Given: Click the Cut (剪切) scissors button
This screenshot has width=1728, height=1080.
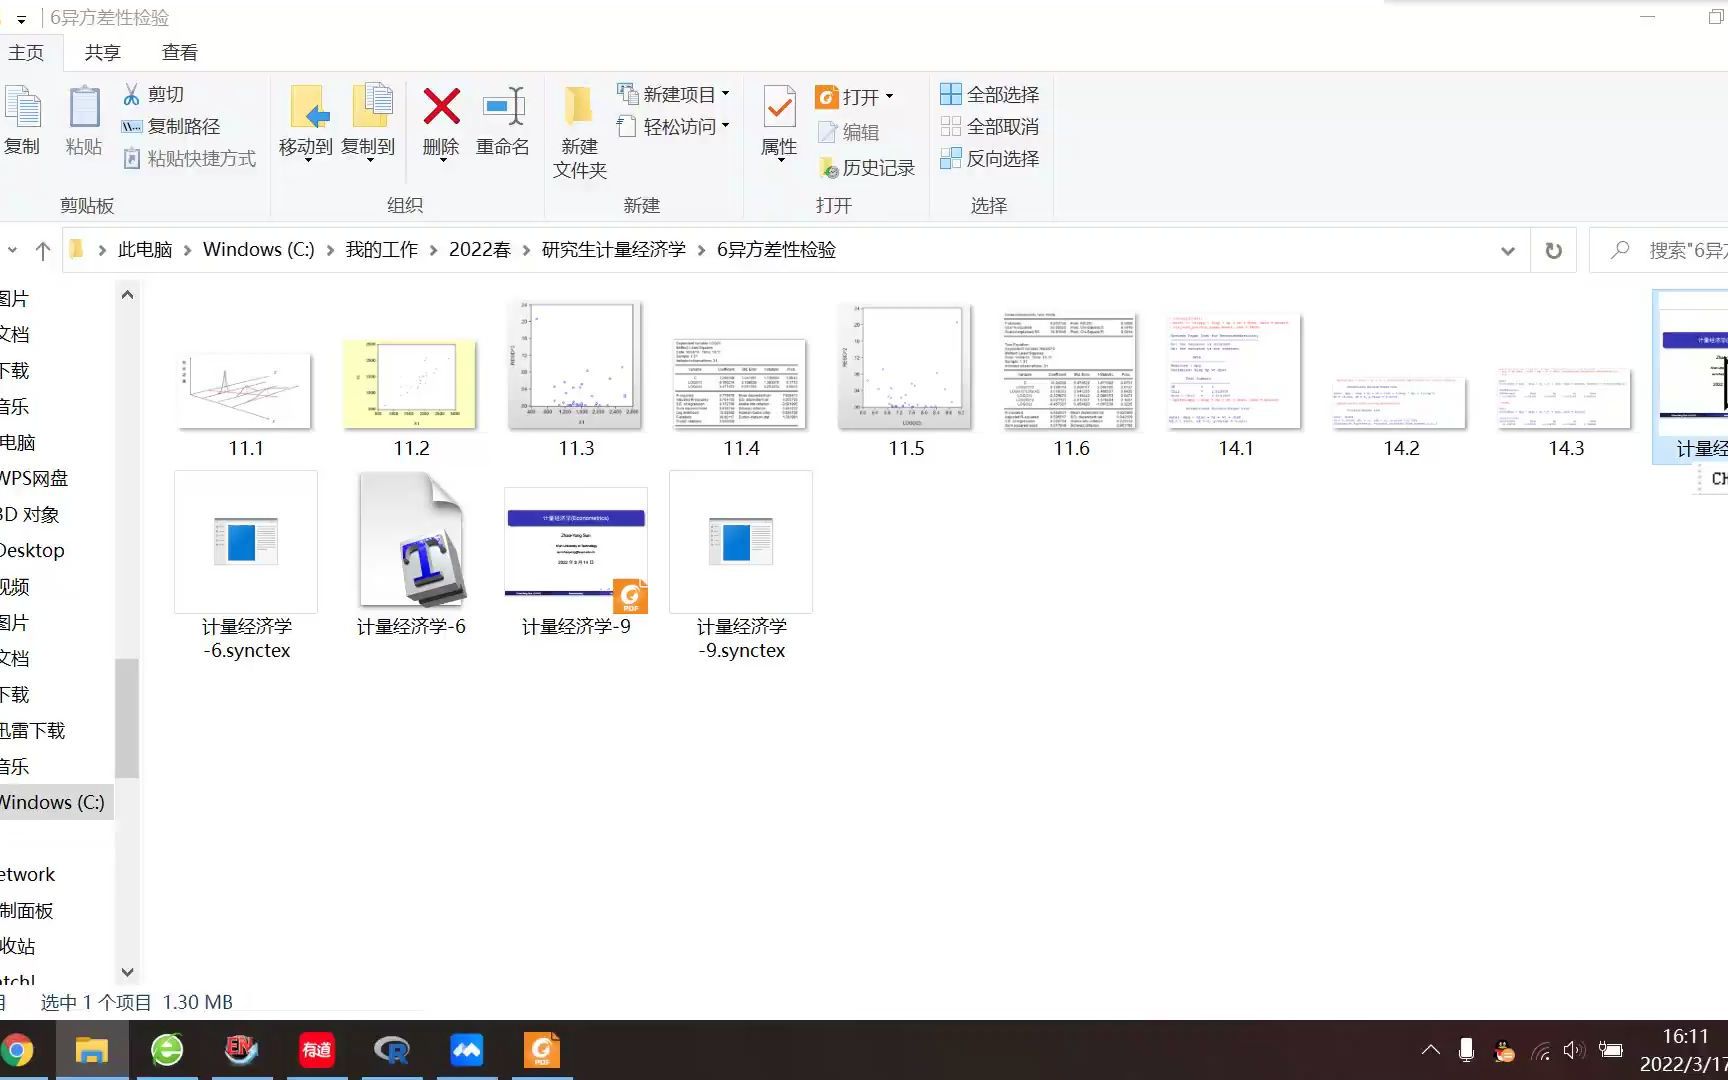Looking at the screenshot, I should [x=154, y=94].
